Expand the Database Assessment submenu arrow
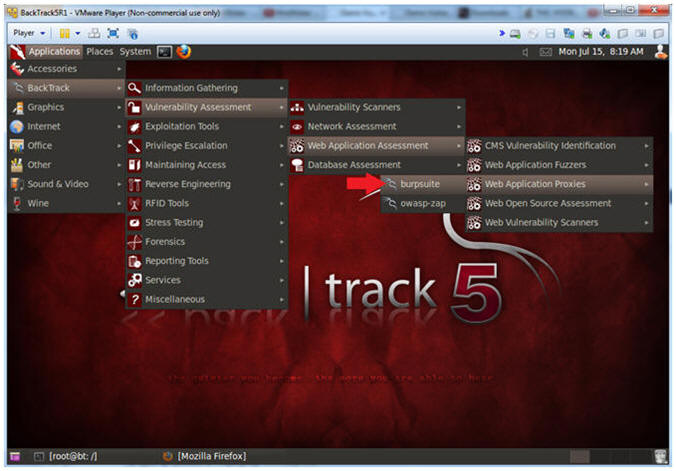Screen dimensions: 676x471 [459, 165]
